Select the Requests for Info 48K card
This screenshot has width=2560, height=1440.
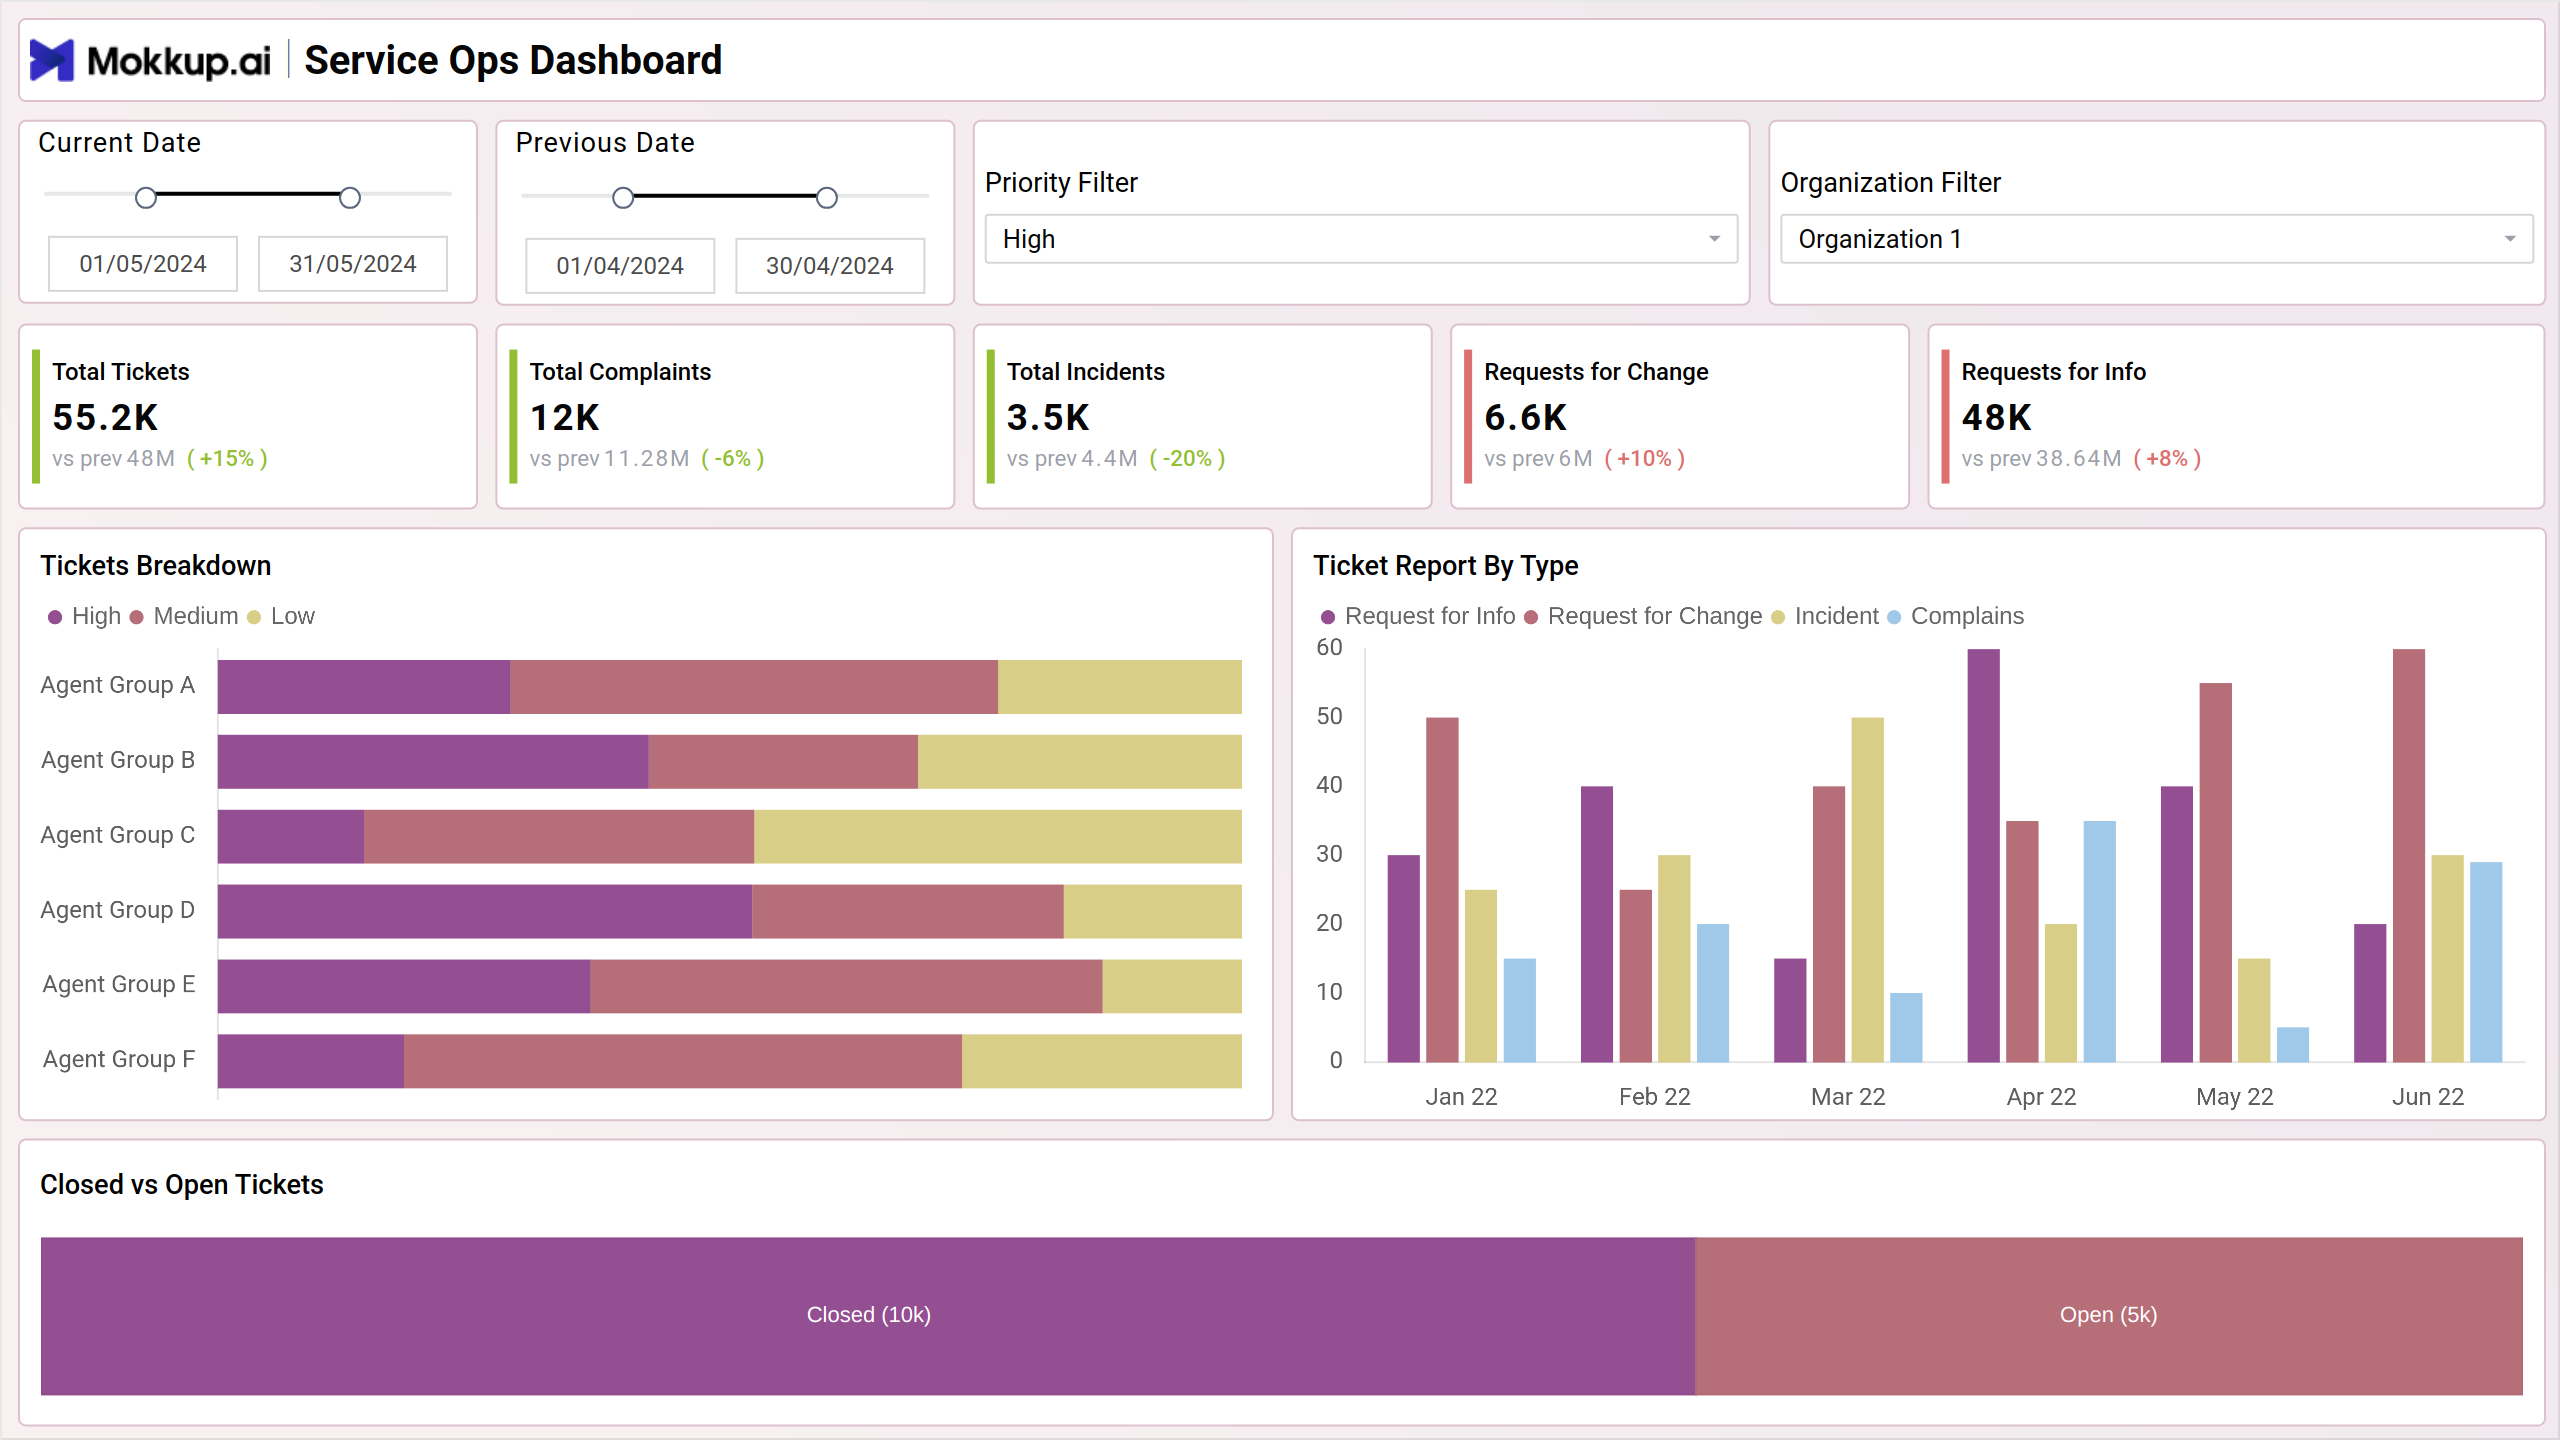[2236, 416]
